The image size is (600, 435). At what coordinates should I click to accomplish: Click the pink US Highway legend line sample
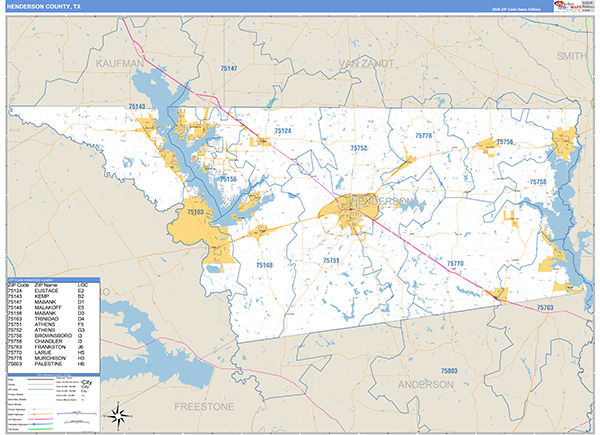point(40,419)
